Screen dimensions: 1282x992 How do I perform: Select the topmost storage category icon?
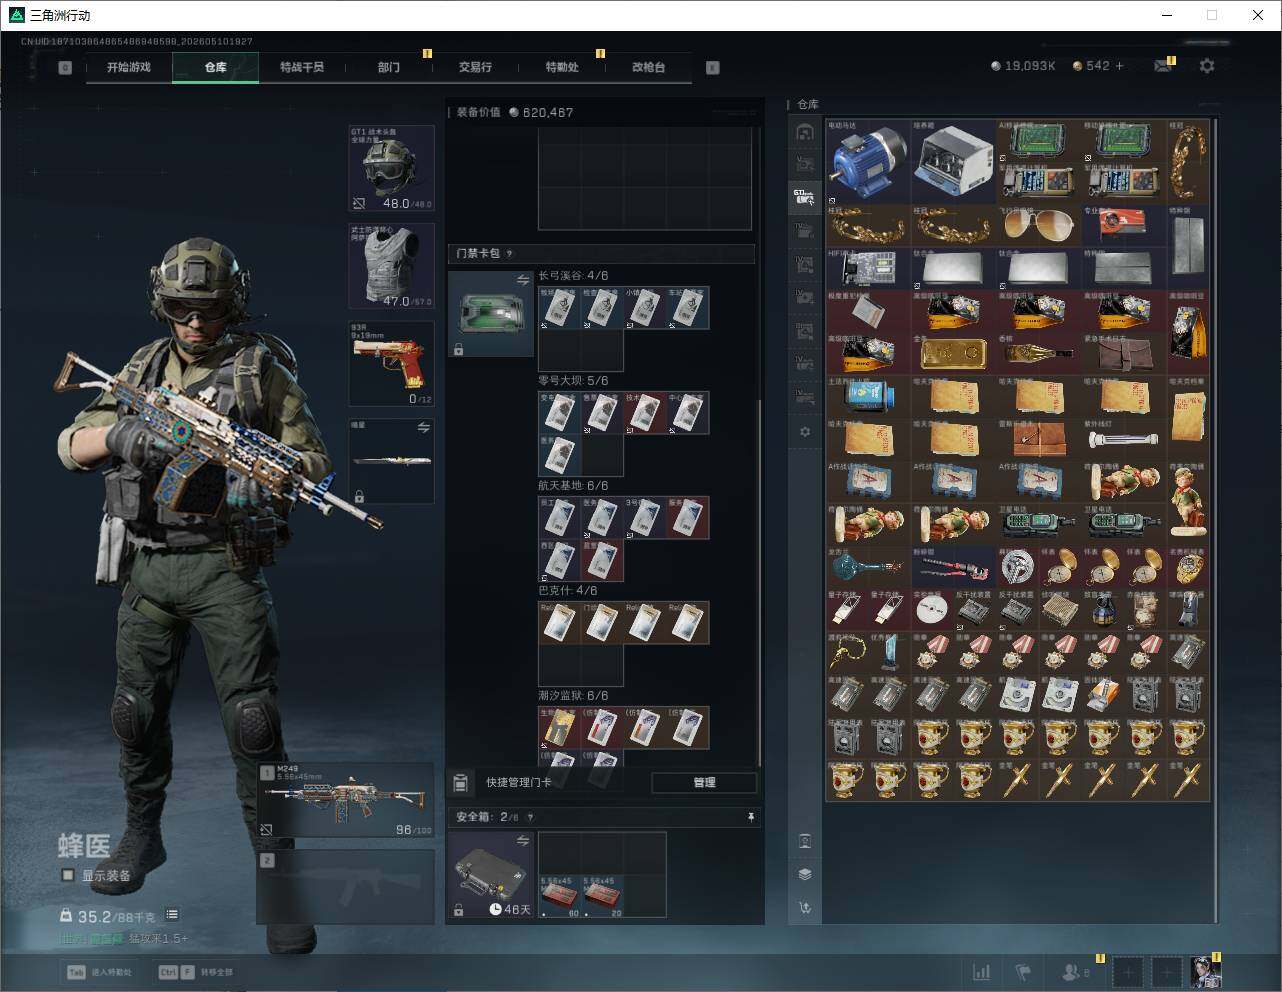point(804,131)
